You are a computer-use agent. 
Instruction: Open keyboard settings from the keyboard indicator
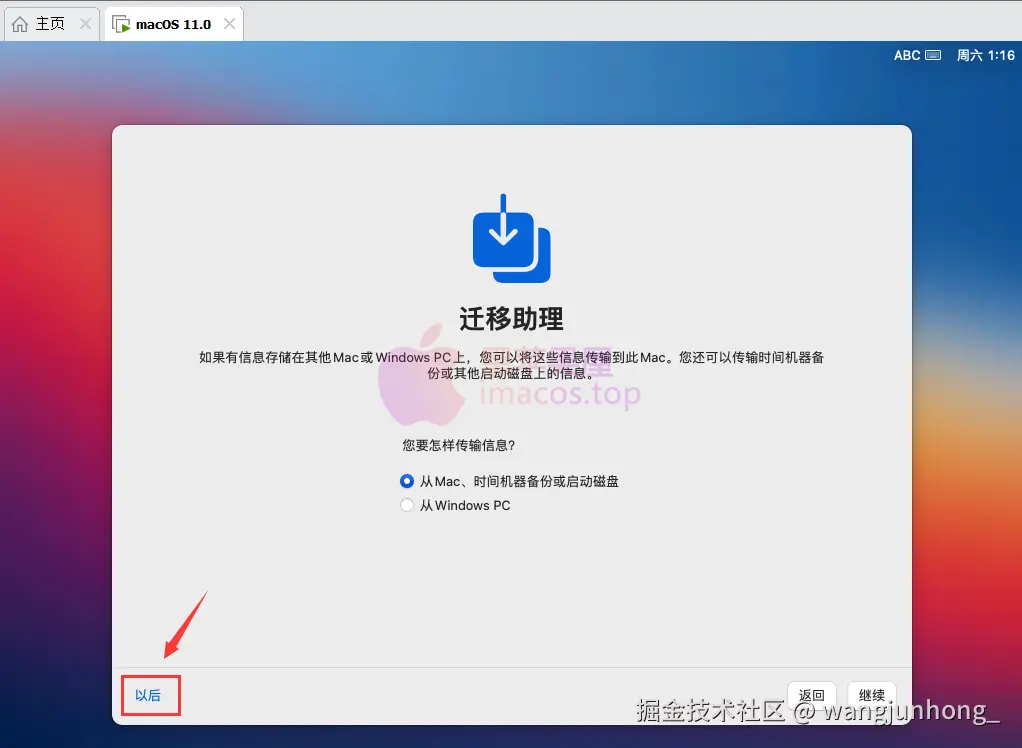(936, 56)
